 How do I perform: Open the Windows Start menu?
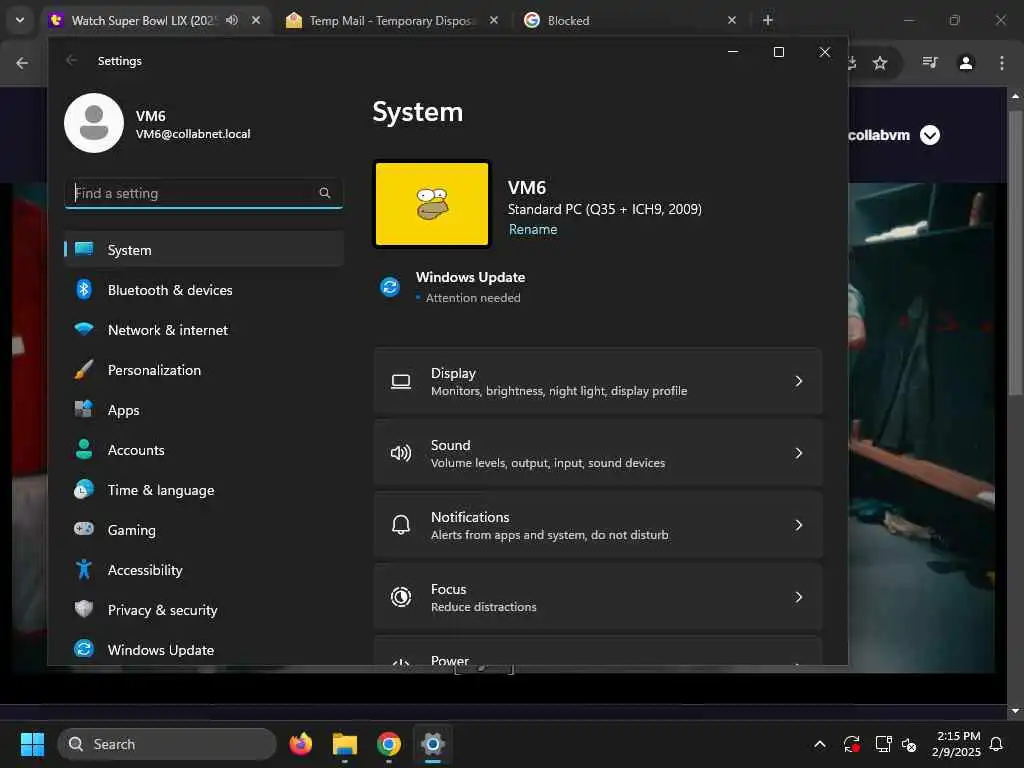(x=32, y=744)
